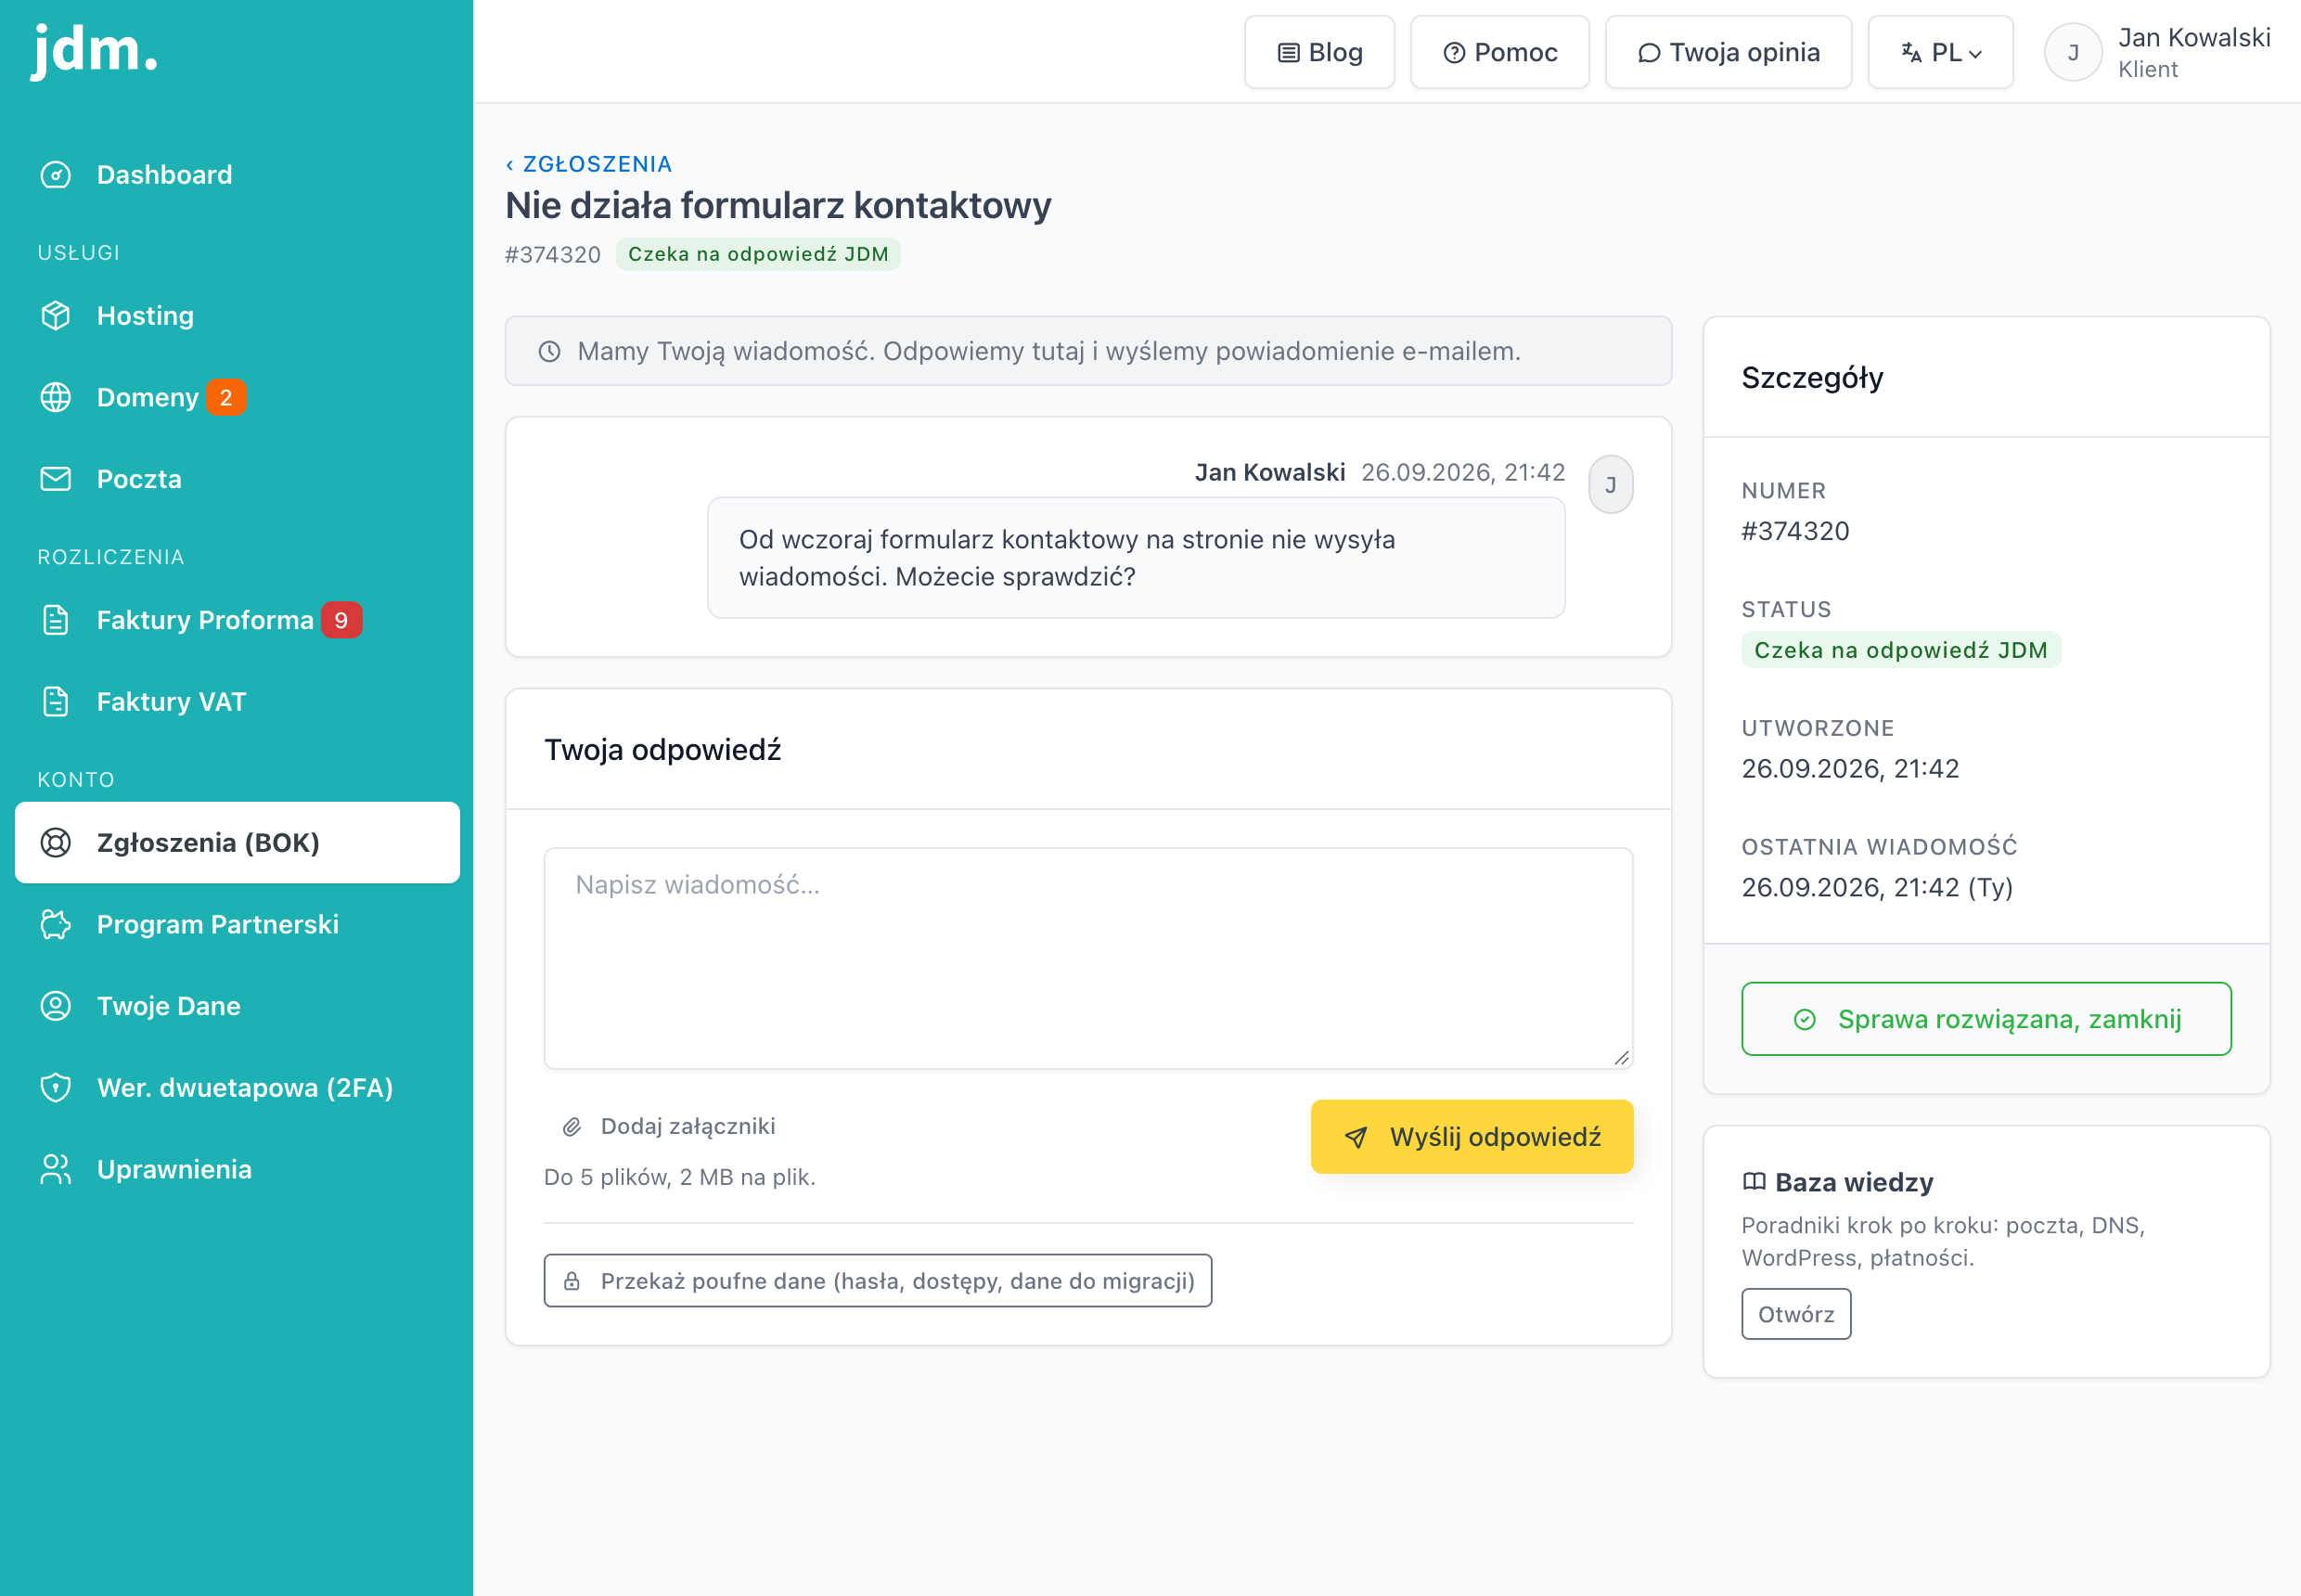The image size is (2301, 1596).
Task: Open Dashboard from the sidebar
Action: point(237,175)
